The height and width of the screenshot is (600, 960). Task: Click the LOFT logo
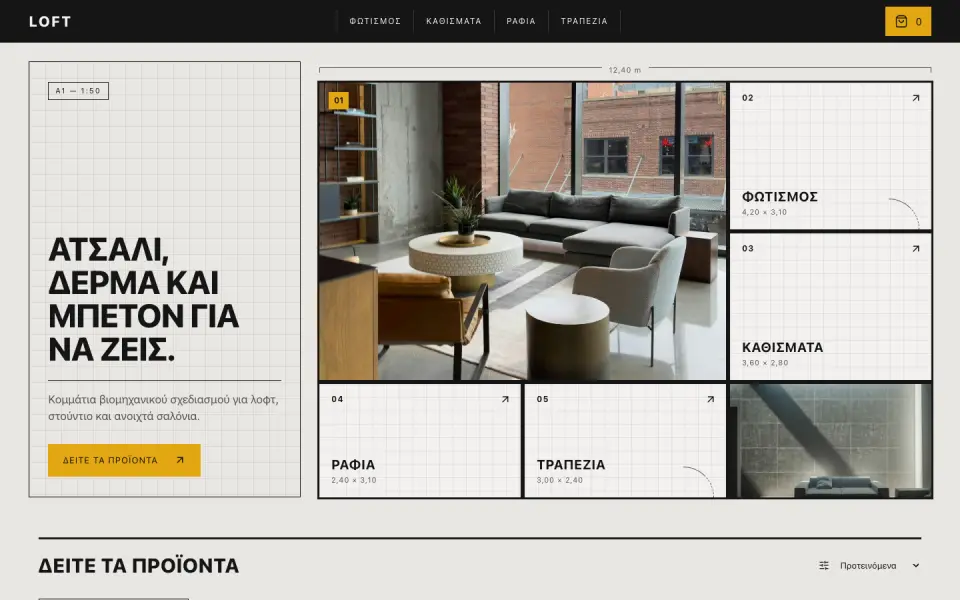click(50, 21)
